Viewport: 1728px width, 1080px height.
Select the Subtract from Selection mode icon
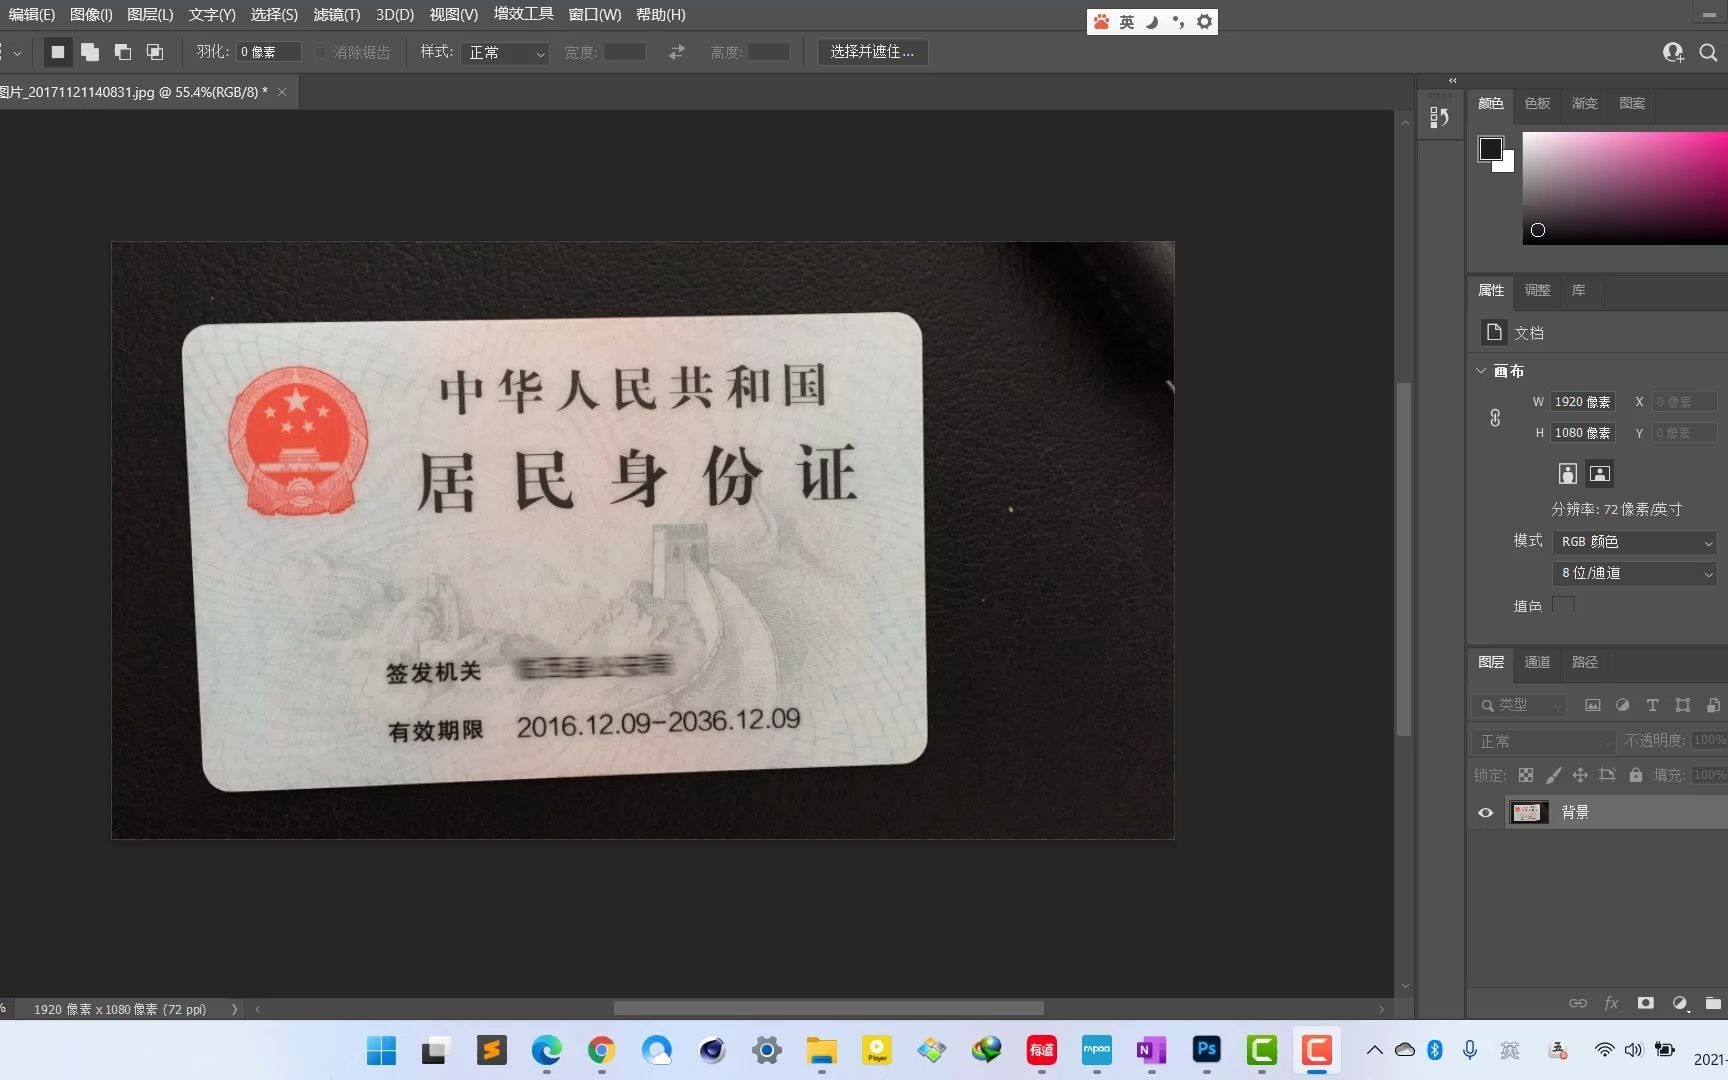(122, 52)
